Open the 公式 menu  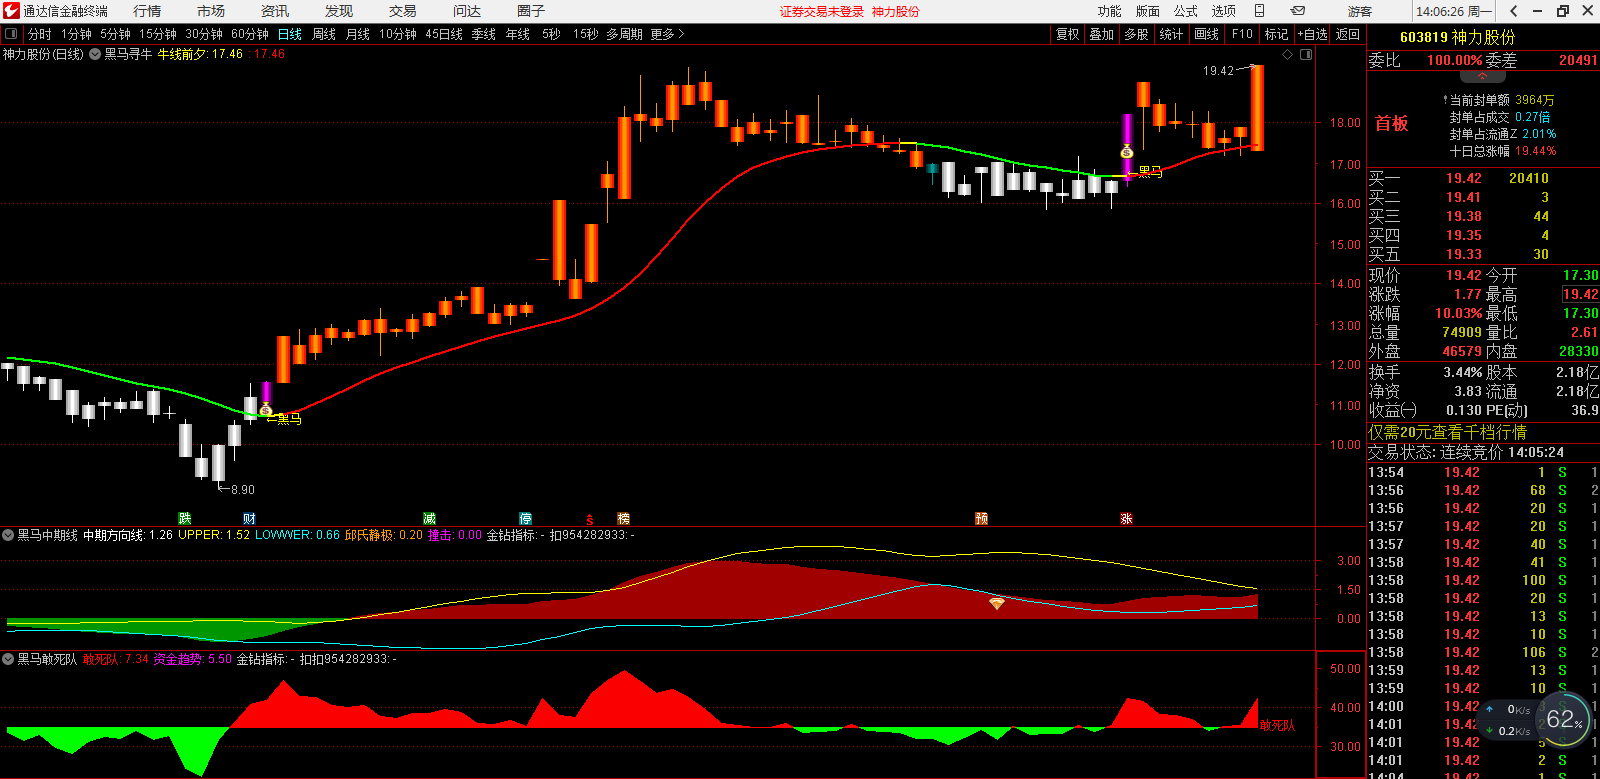(x=1186, y=11)
